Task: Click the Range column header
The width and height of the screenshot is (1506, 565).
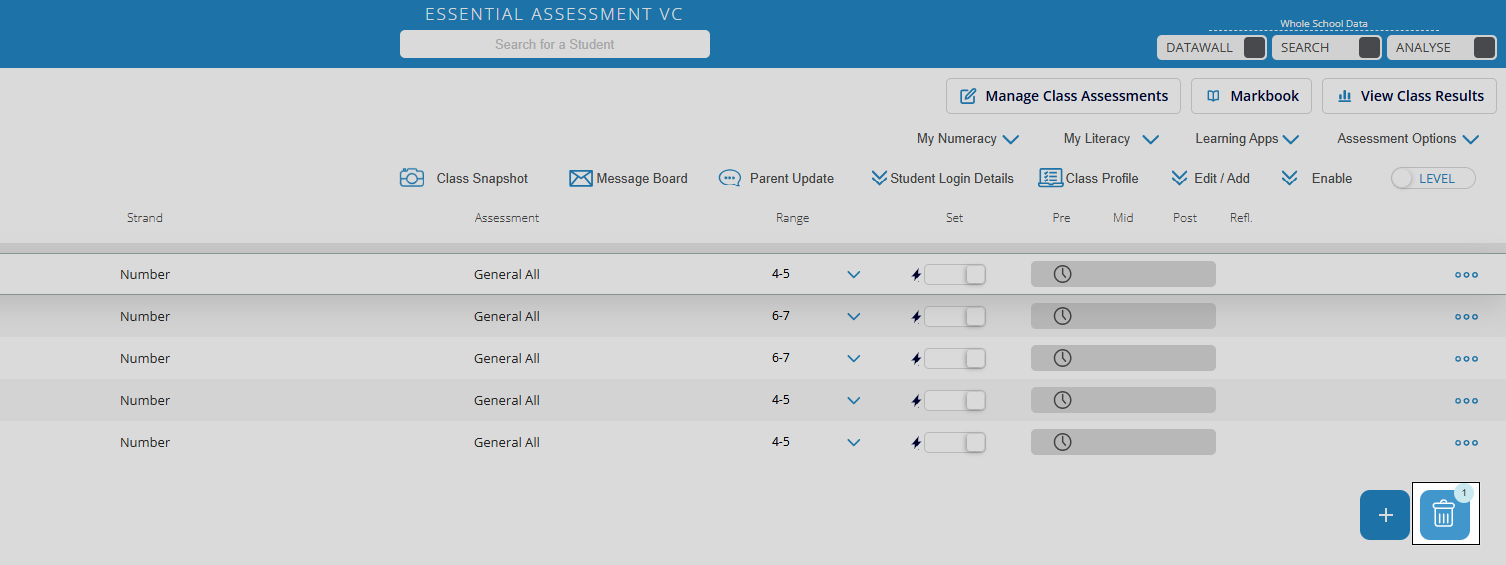Action: pyautogui.click(x=793, y=218)
